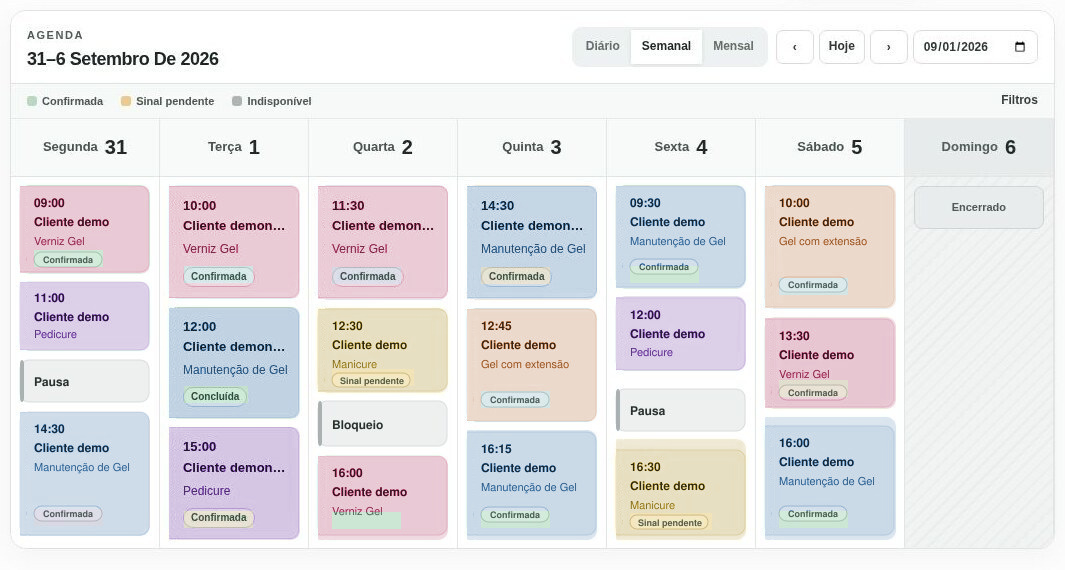The width and height of the screenshot is (1065, 570).
Task: Edit the 09/01/2026 date field
Action: click(x=975, y=47)
